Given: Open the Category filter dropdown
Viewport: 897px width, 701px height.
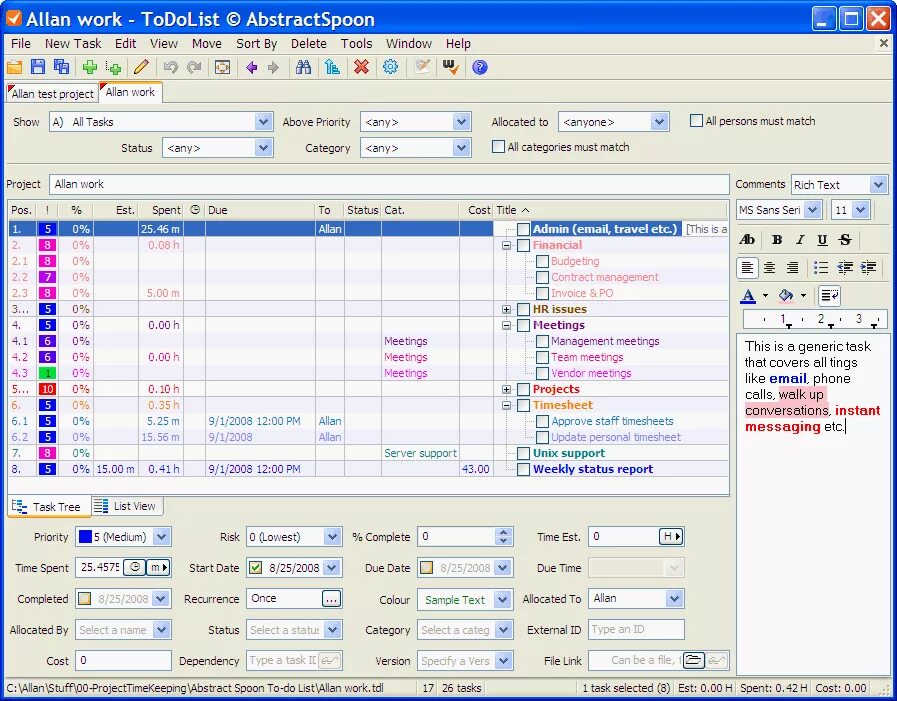Looking at the screenshot, I should click(461, 148).
